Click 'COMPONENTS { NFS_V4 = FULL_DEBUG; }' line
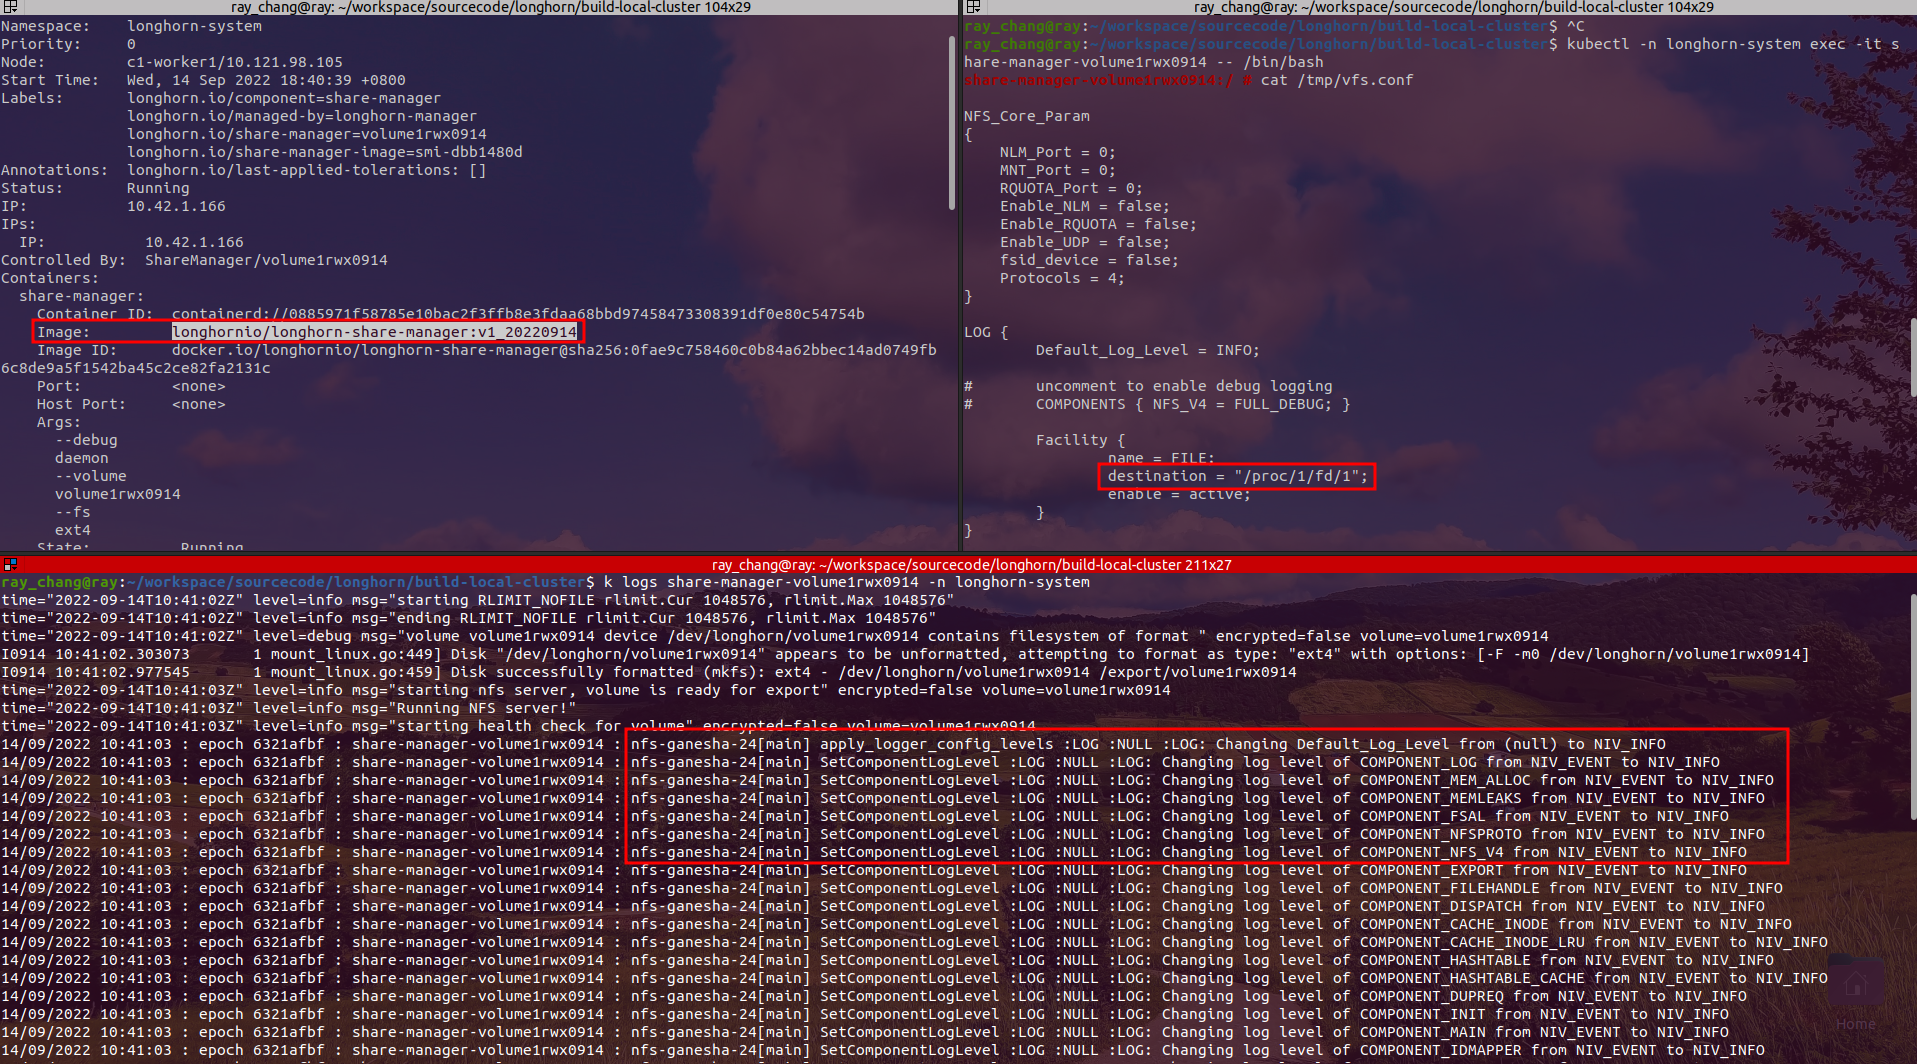 (x=1193, y=404)
